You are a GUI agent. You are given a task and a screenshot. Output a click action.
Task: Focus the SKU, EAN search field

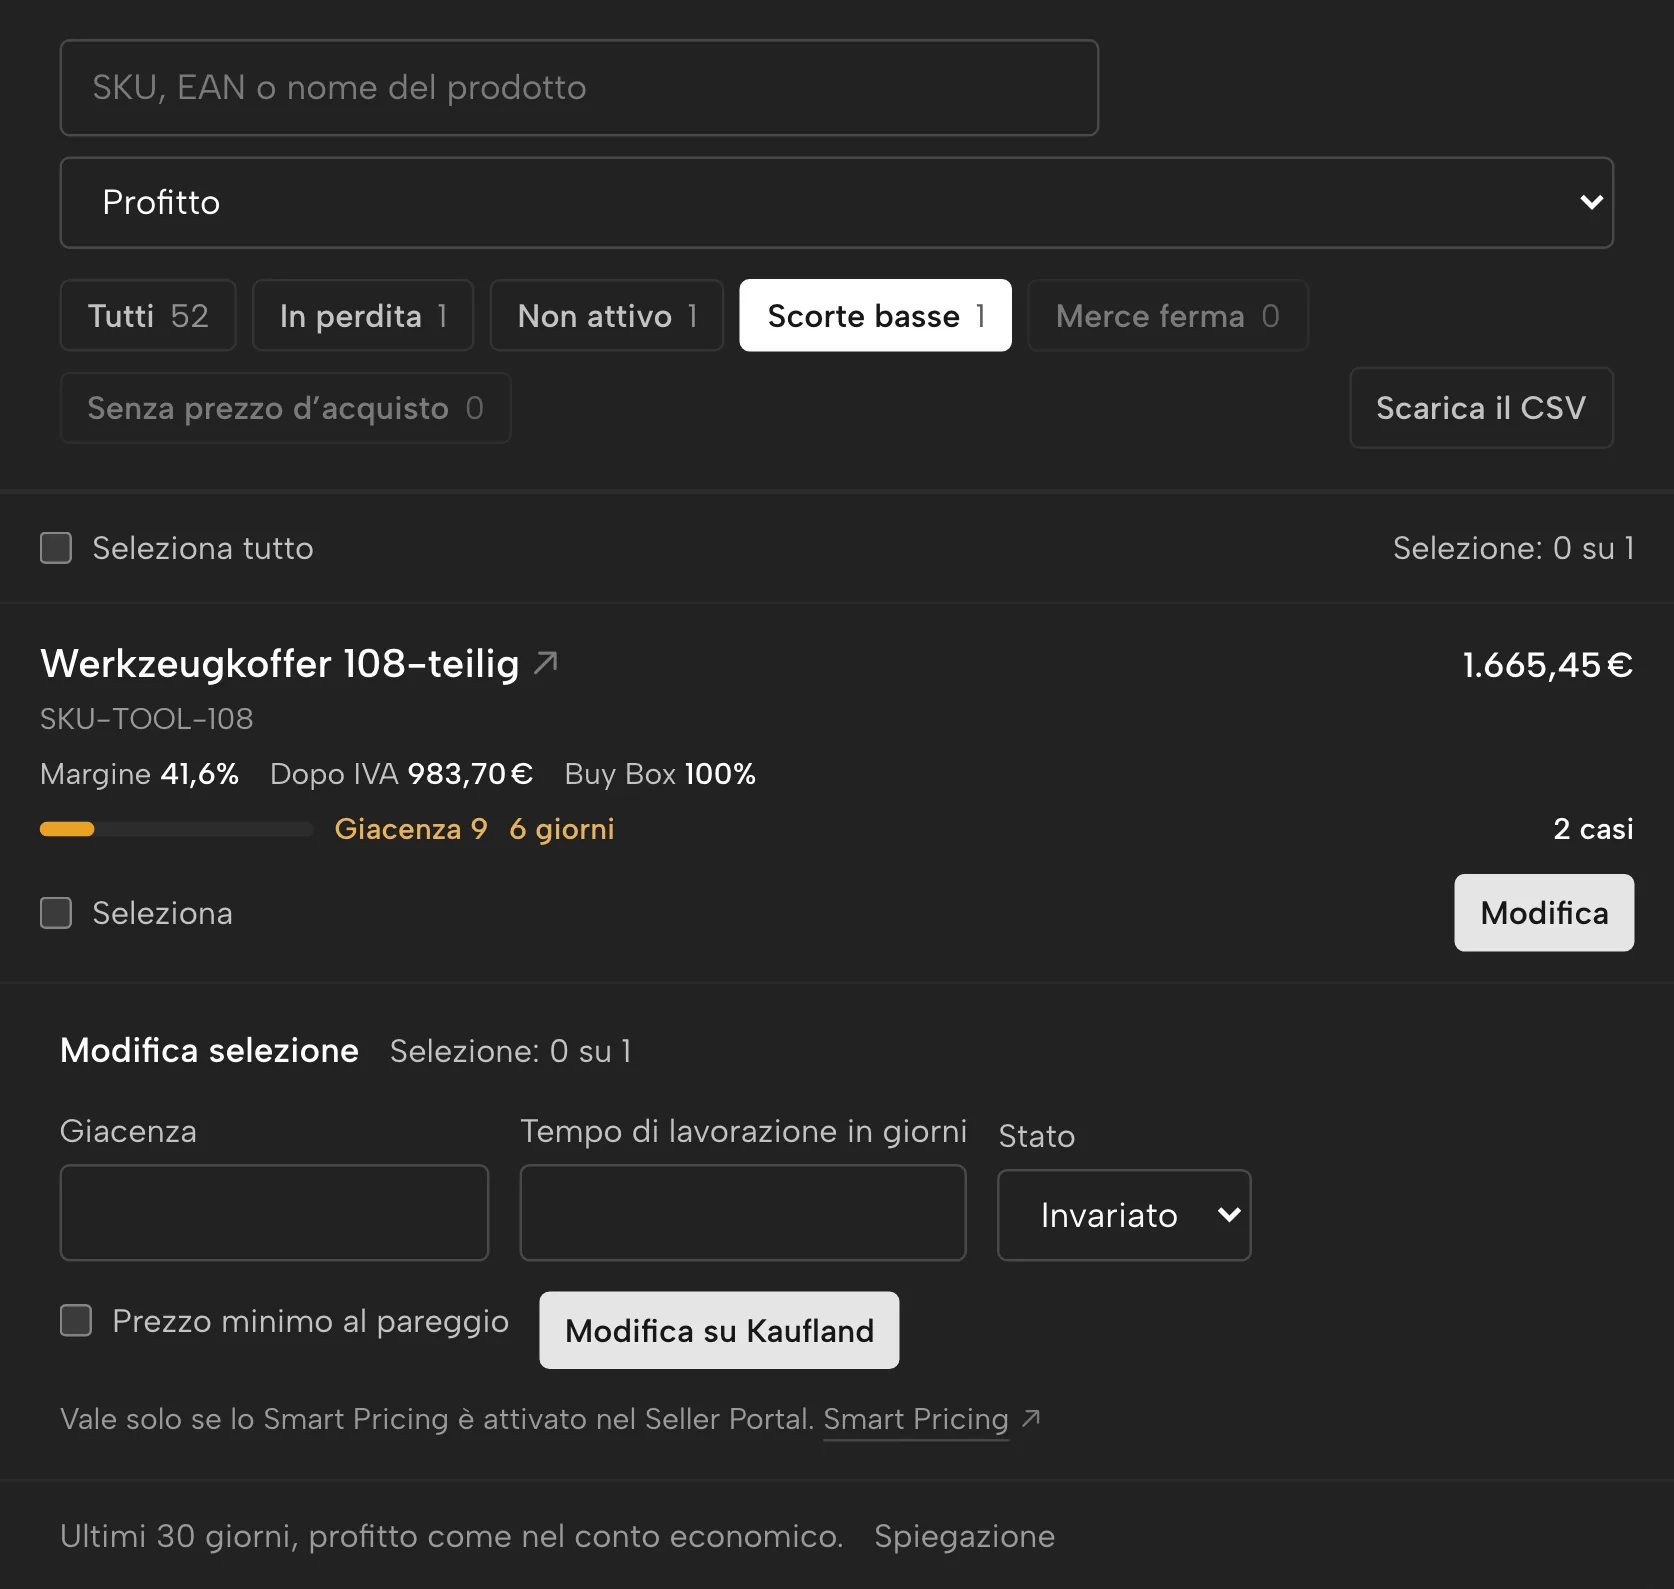click(579, 88)
